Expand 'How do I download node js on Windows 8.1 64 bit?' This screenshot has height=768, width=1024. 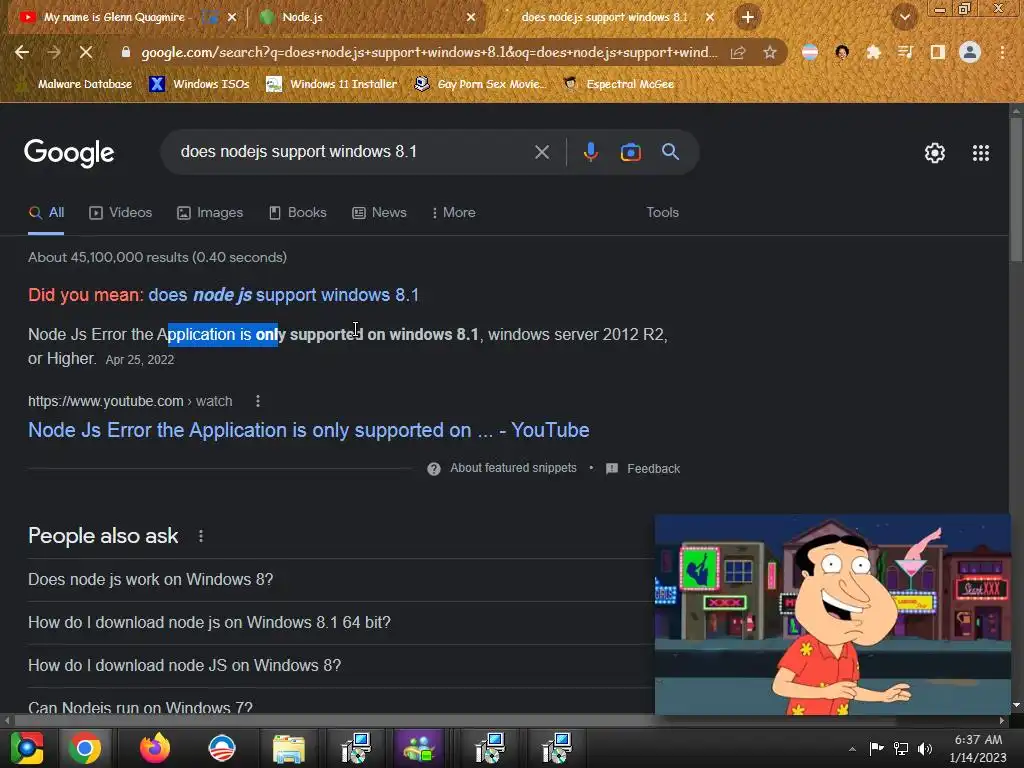point(340,623)
